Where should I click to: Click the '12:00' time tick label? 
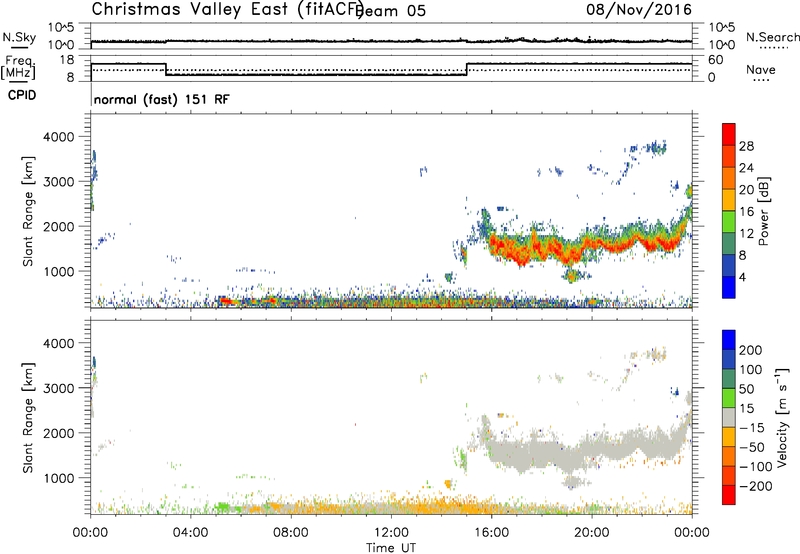pyautogui.click(x=391, y=533)
